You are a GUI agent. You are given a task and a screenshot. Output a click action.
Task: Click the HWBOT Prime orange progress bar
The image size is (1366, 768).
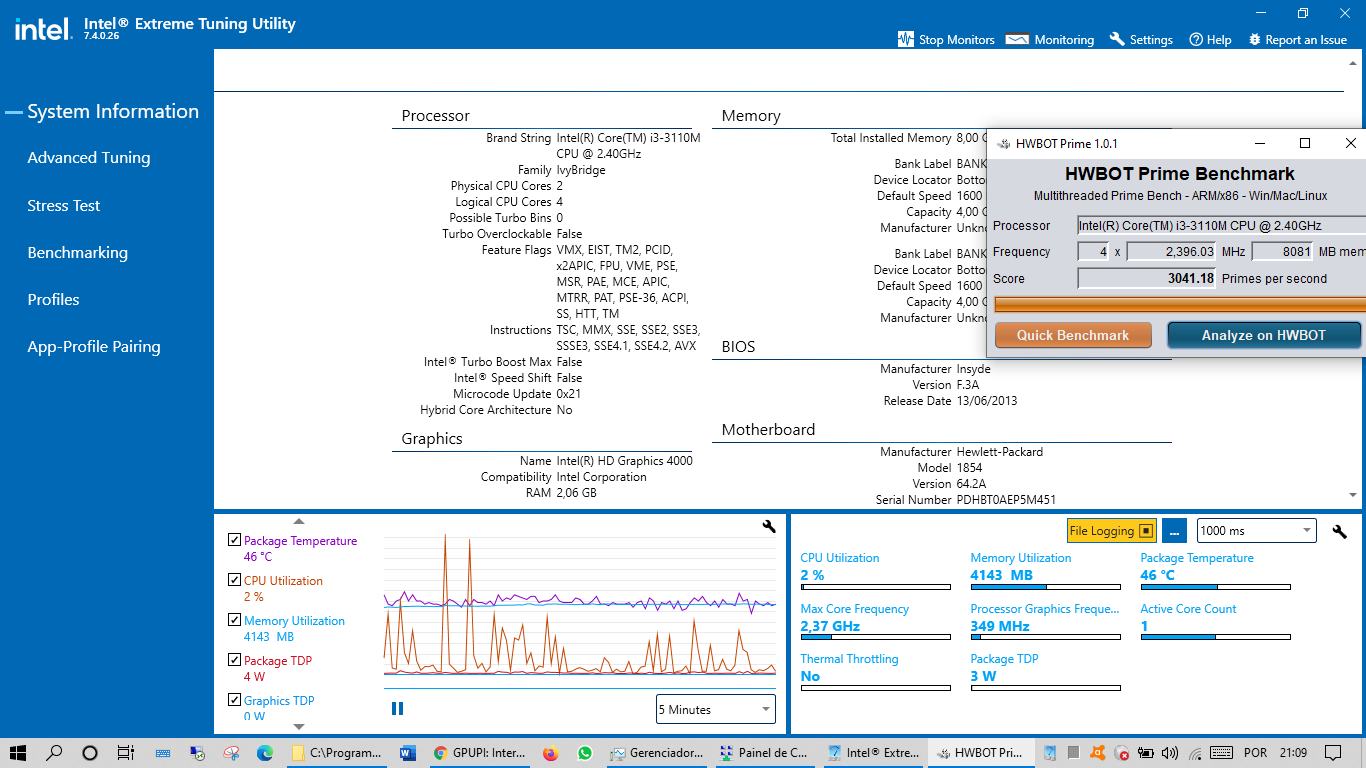click(x=1180, y=304)
